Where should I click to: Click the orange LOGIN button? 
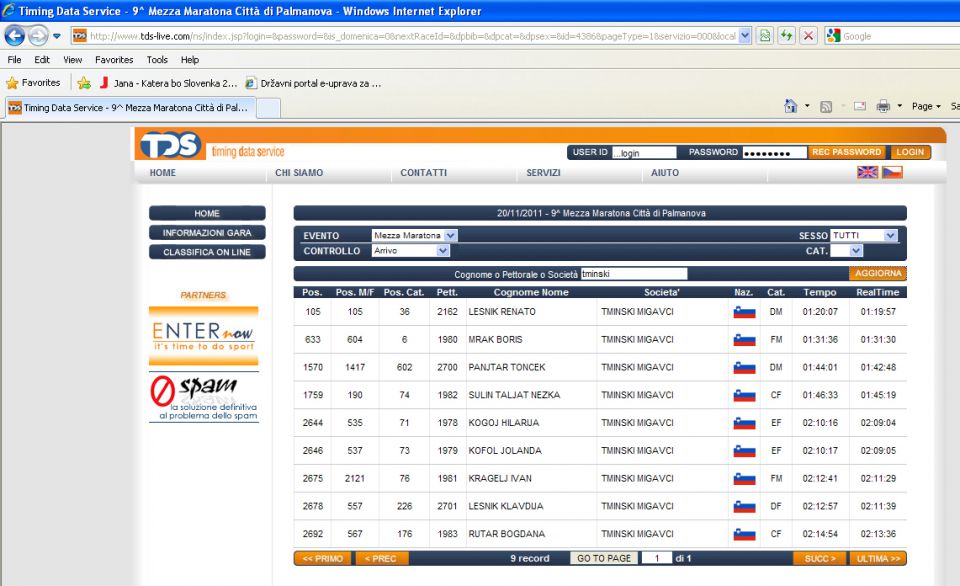tap(910, 152)
